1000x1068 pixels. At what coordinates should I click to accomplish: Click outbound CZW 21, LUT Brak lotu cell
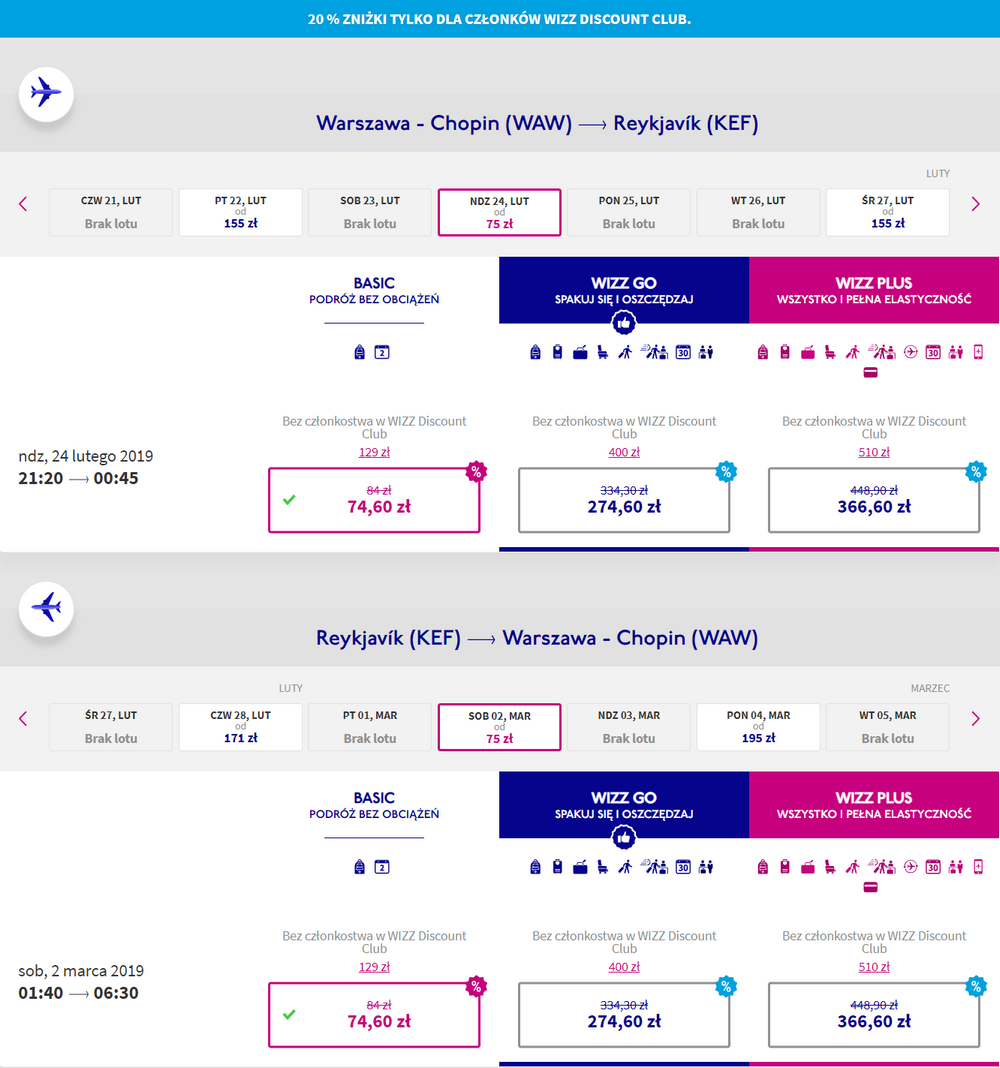click(x=111, y=213)
